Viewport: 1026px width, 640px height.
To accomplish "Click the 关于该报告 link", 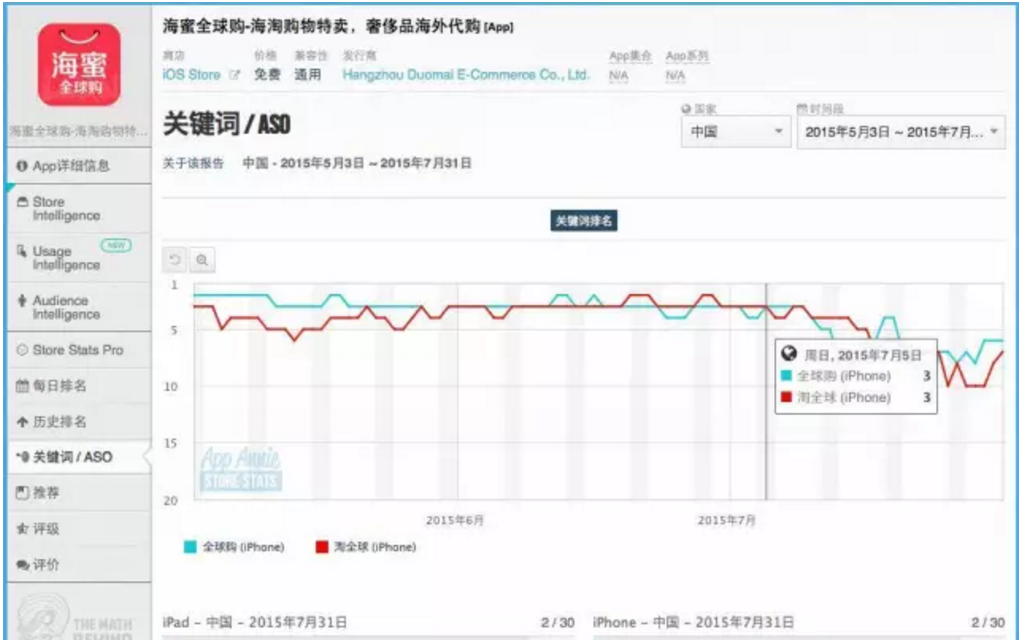I will tap(193, 164).
